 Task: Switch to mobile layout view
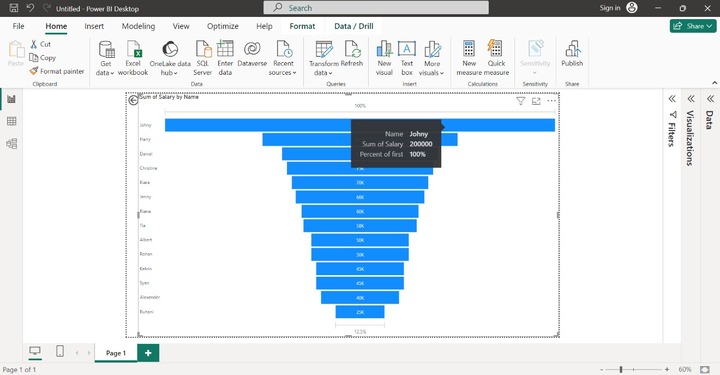point(60,351)
